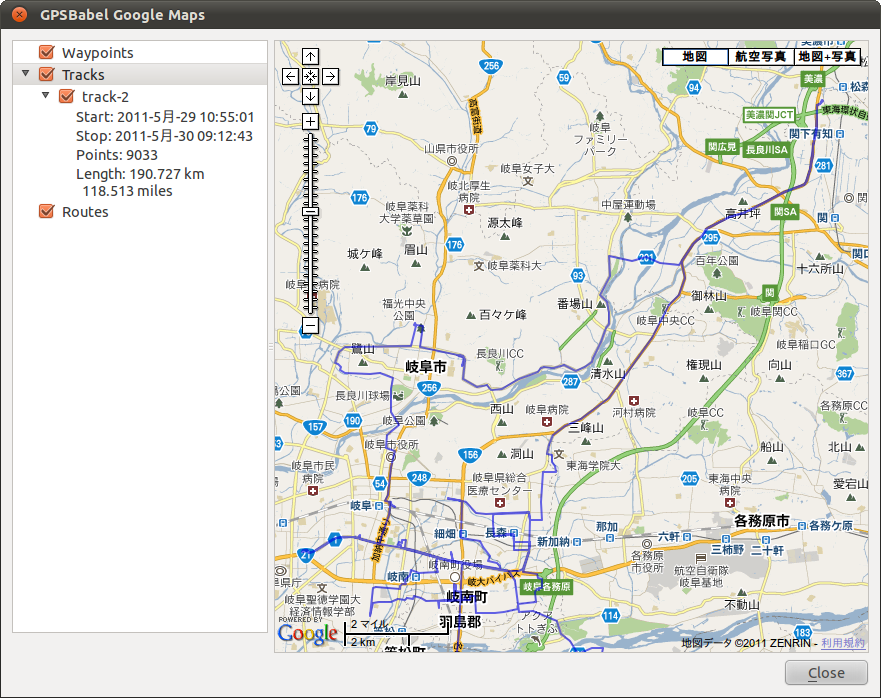Select 地図+写真 hybrid view
The height and width of the screenshot is (698, 881).
(x=826, y=57)
